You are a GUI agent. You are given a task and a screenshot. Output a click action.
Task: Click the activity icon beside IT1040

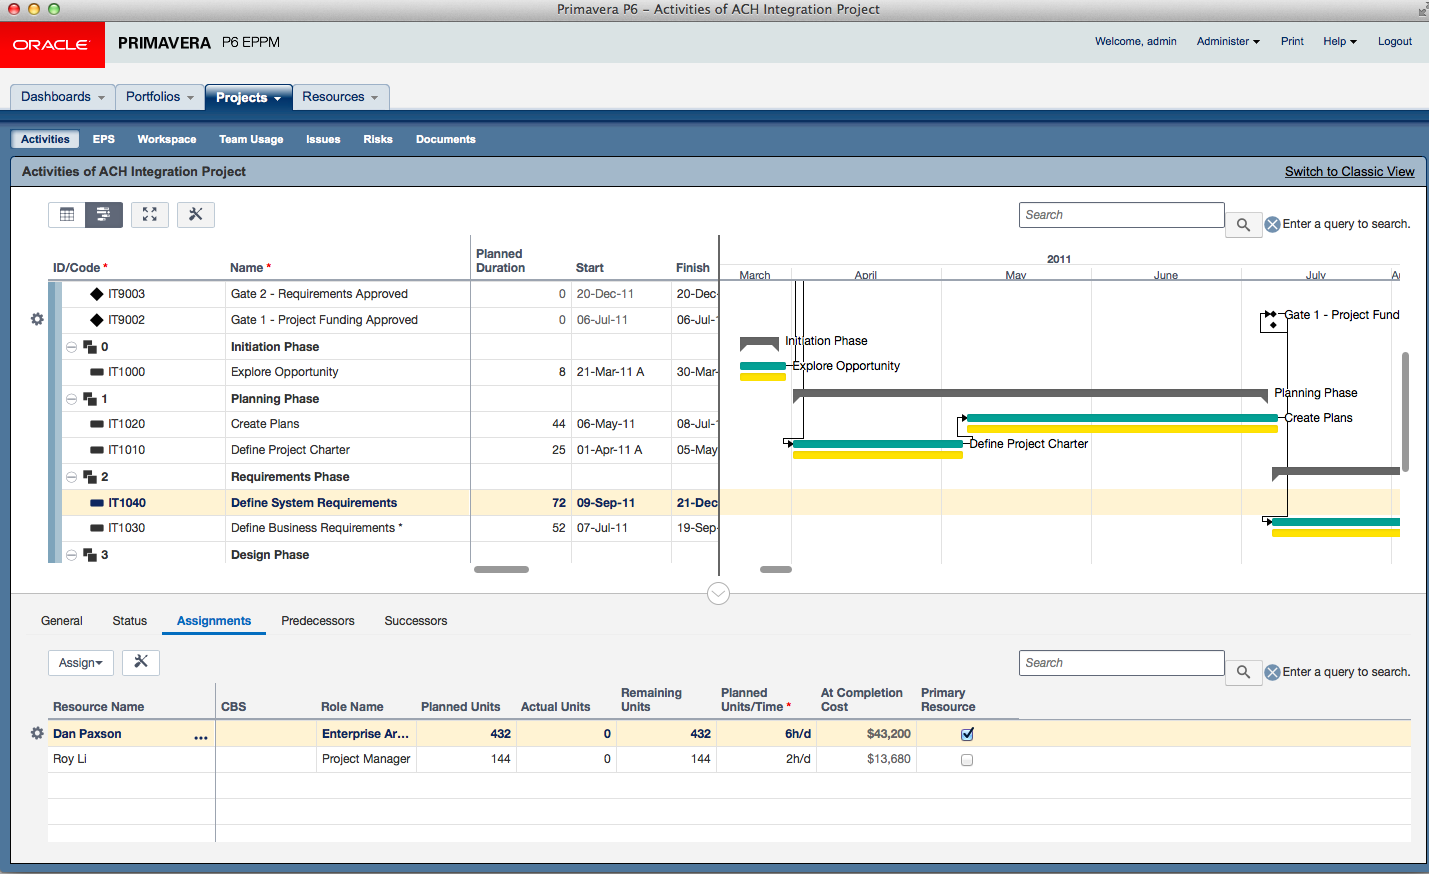click(x=97, y=503)
